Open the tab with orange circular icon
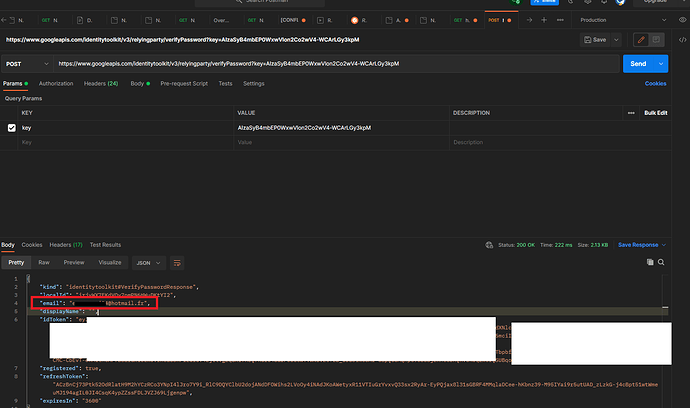This screenshot has width=690, height=408. (359, 20)
